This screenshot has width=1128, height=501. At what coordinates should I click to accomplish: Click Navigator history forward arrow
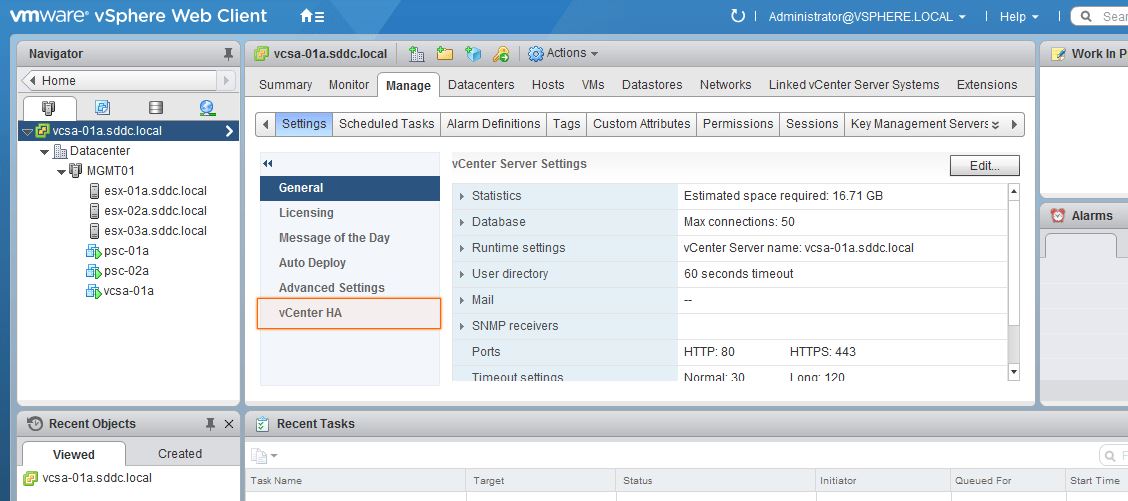coord(227,81)
